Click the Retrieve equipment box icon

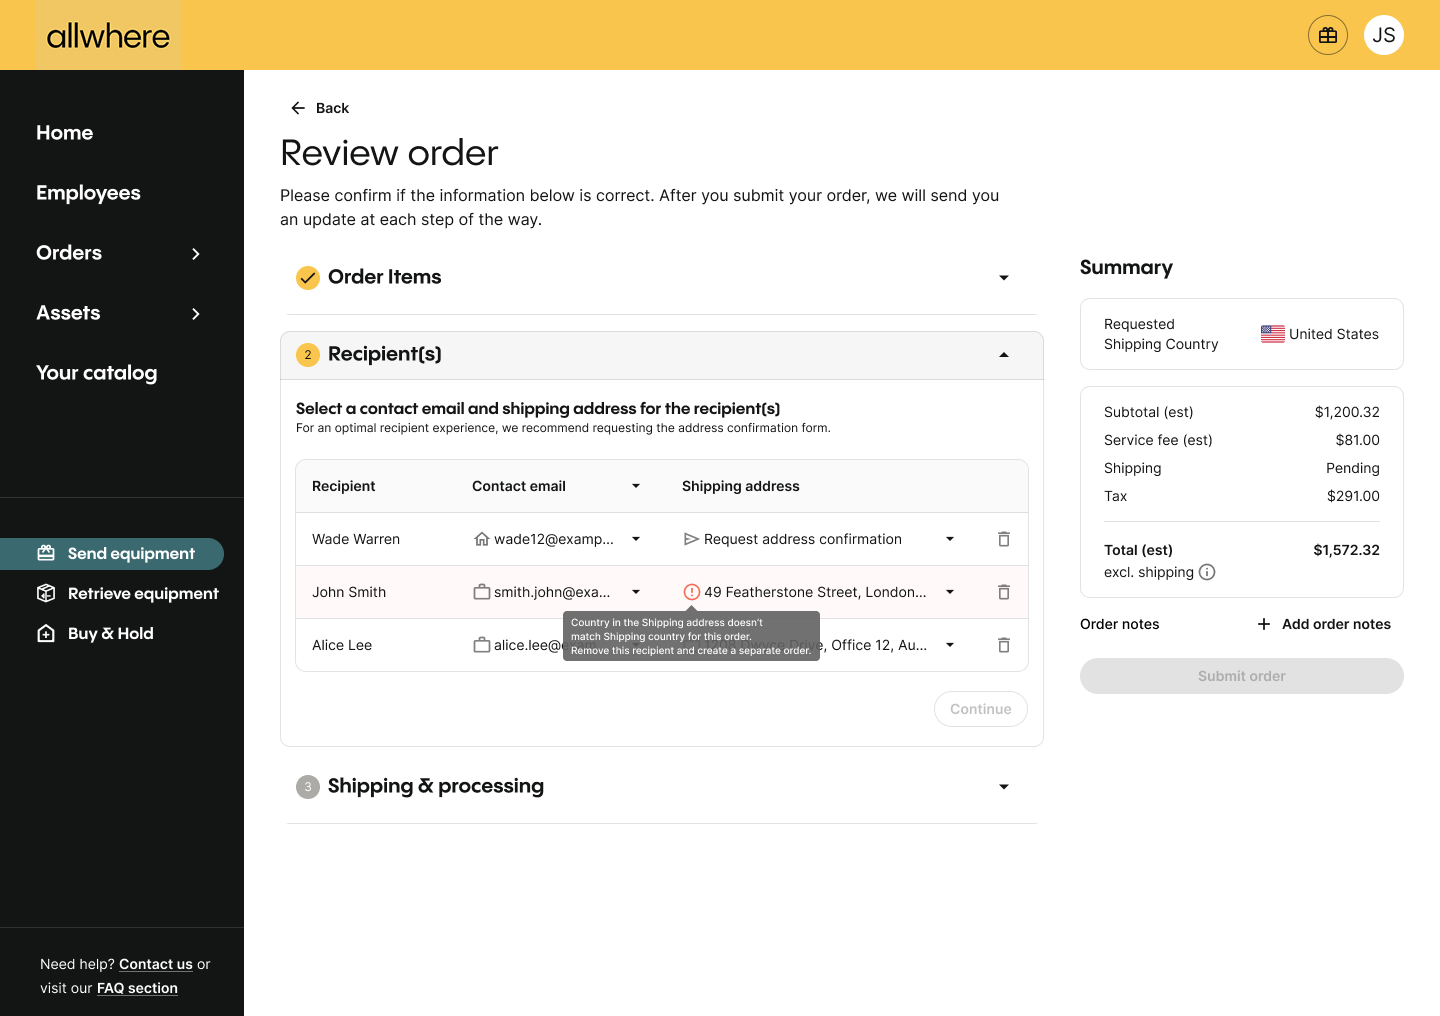(46, 593)
